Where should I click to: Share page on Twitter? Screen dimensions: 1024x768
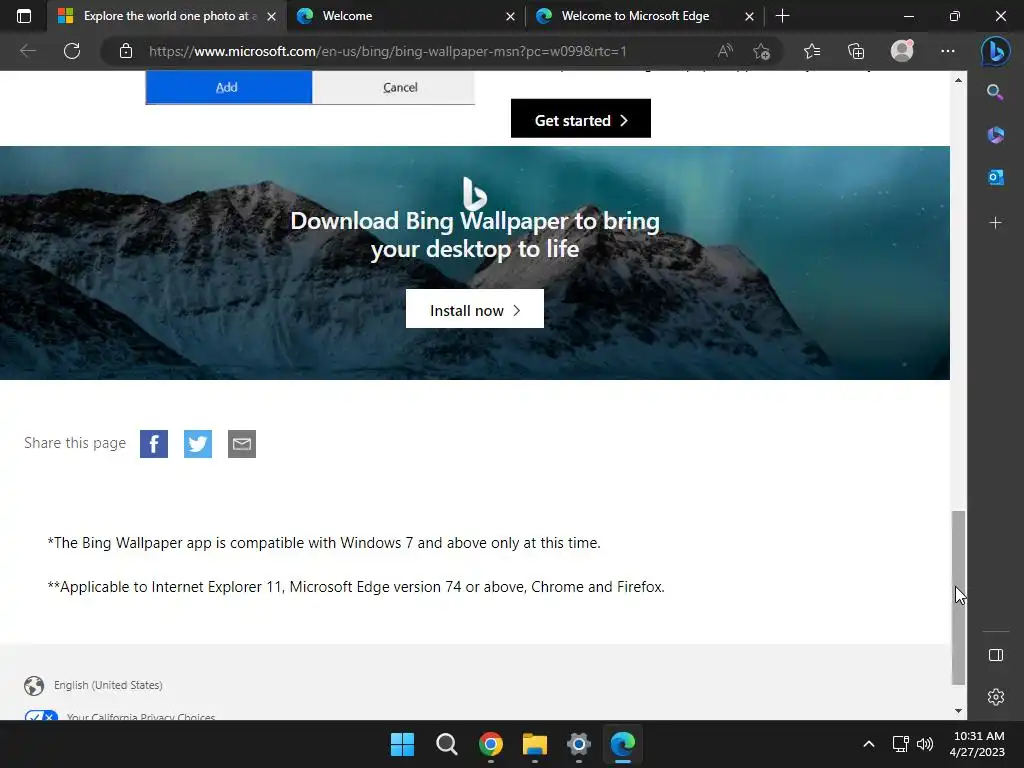pyautogui.click(x=198, y=444)
